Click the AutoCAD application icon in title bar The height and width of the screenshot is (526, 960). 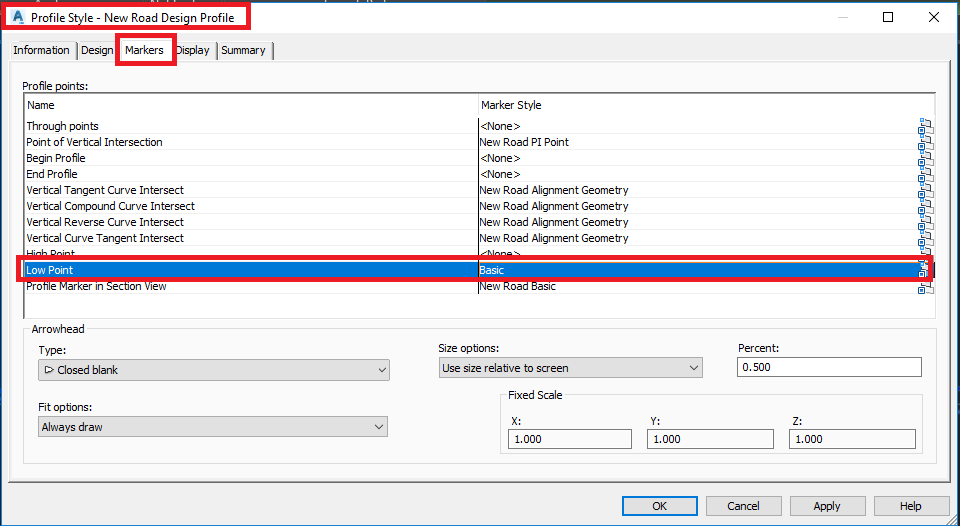(18, 17)
